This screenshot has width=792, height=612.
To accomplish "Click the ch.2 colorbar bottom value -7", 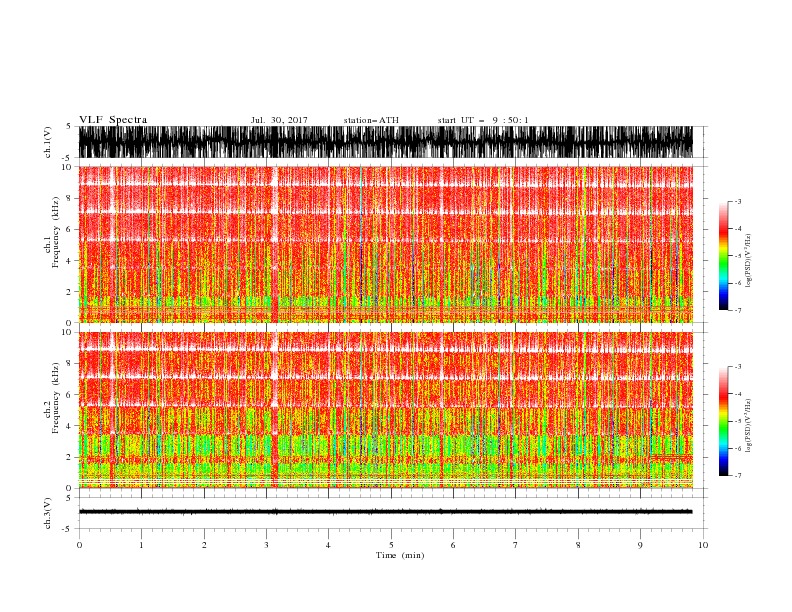I will (738, 476).
